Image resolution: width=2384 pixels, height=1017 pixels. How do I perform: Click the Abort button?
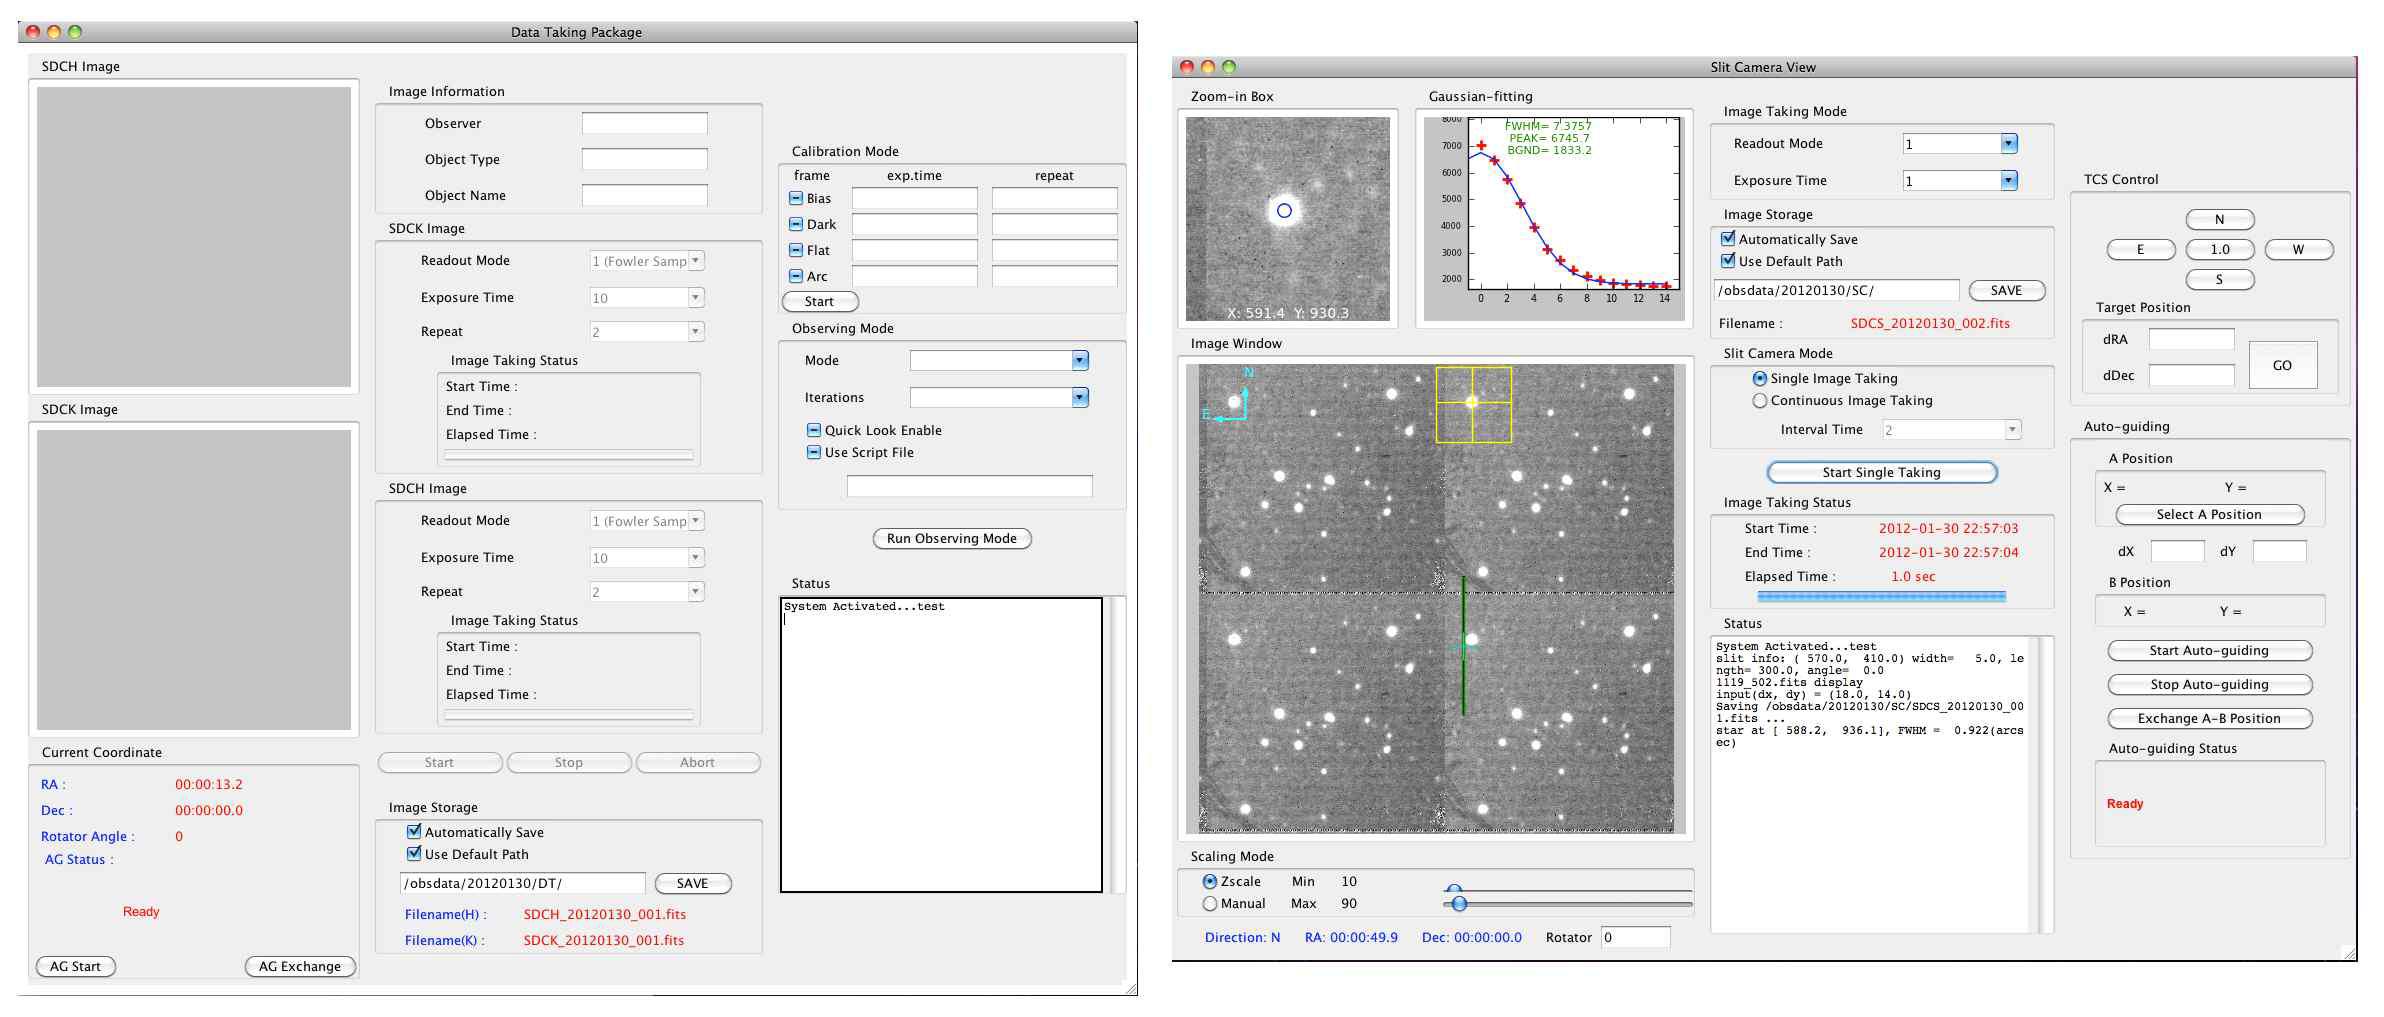[698, 762]
